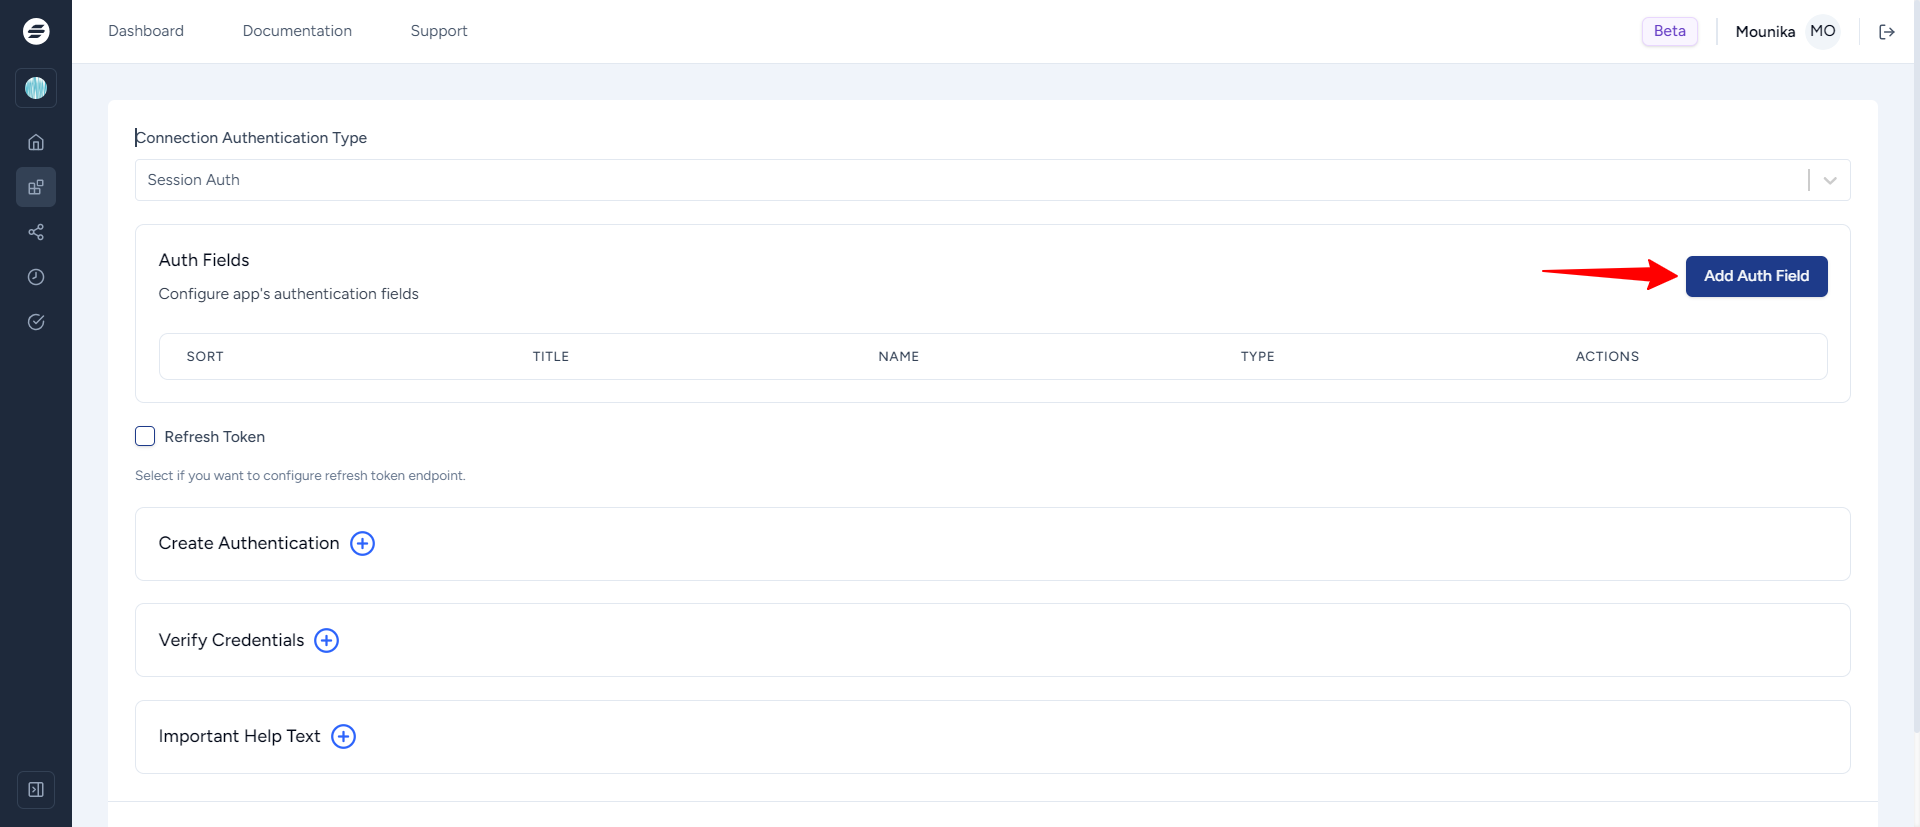Click the share connections sidebar icon

[36, 232]
